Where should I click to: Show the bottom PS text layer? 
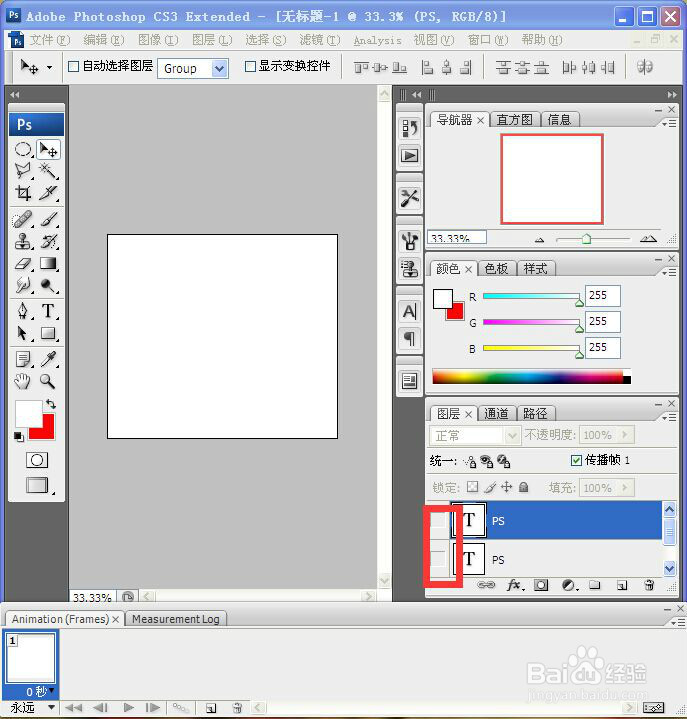coord(438,559)
